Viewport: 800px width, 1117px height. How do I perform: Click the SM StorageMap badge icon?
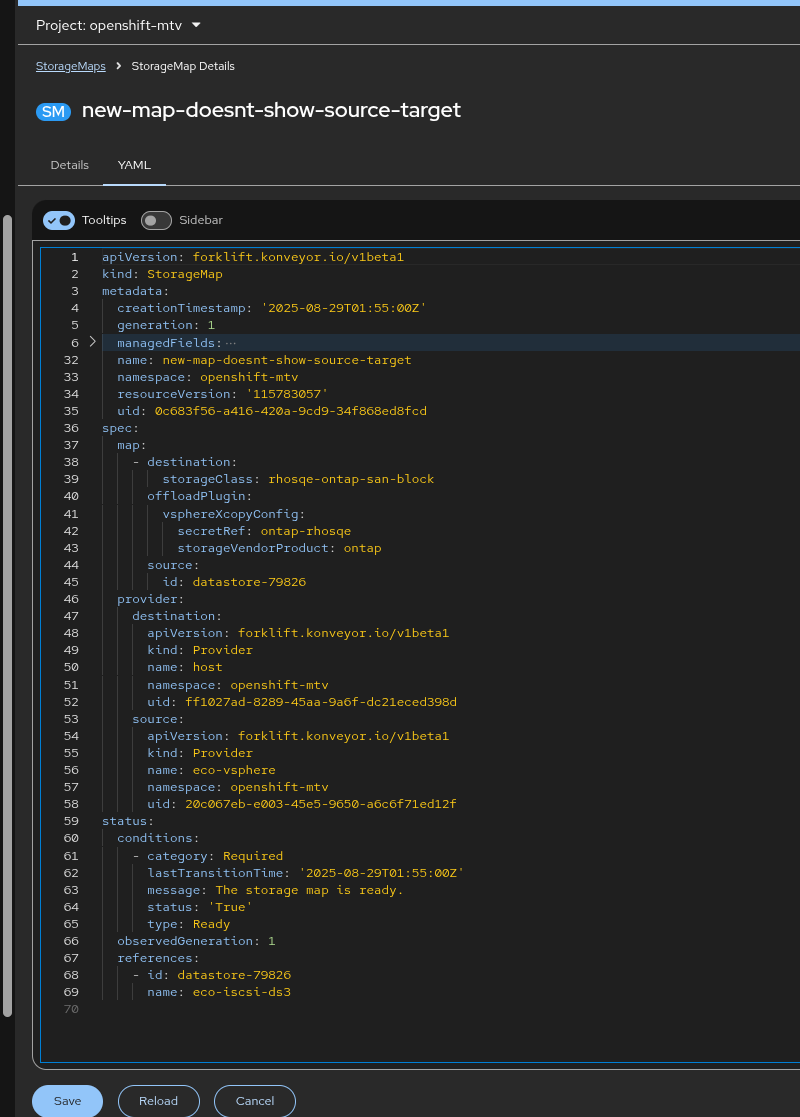[54, 111]
